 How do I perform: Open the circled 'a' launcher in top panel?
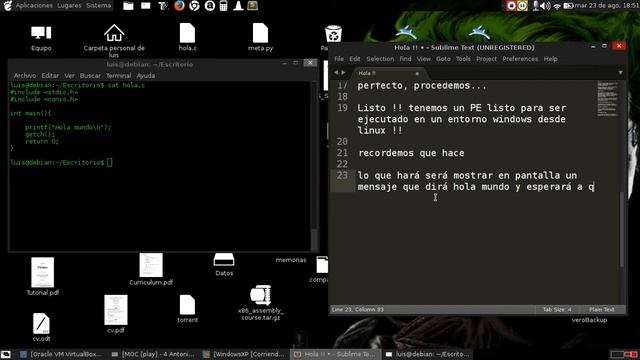click(x=209, y=6)
